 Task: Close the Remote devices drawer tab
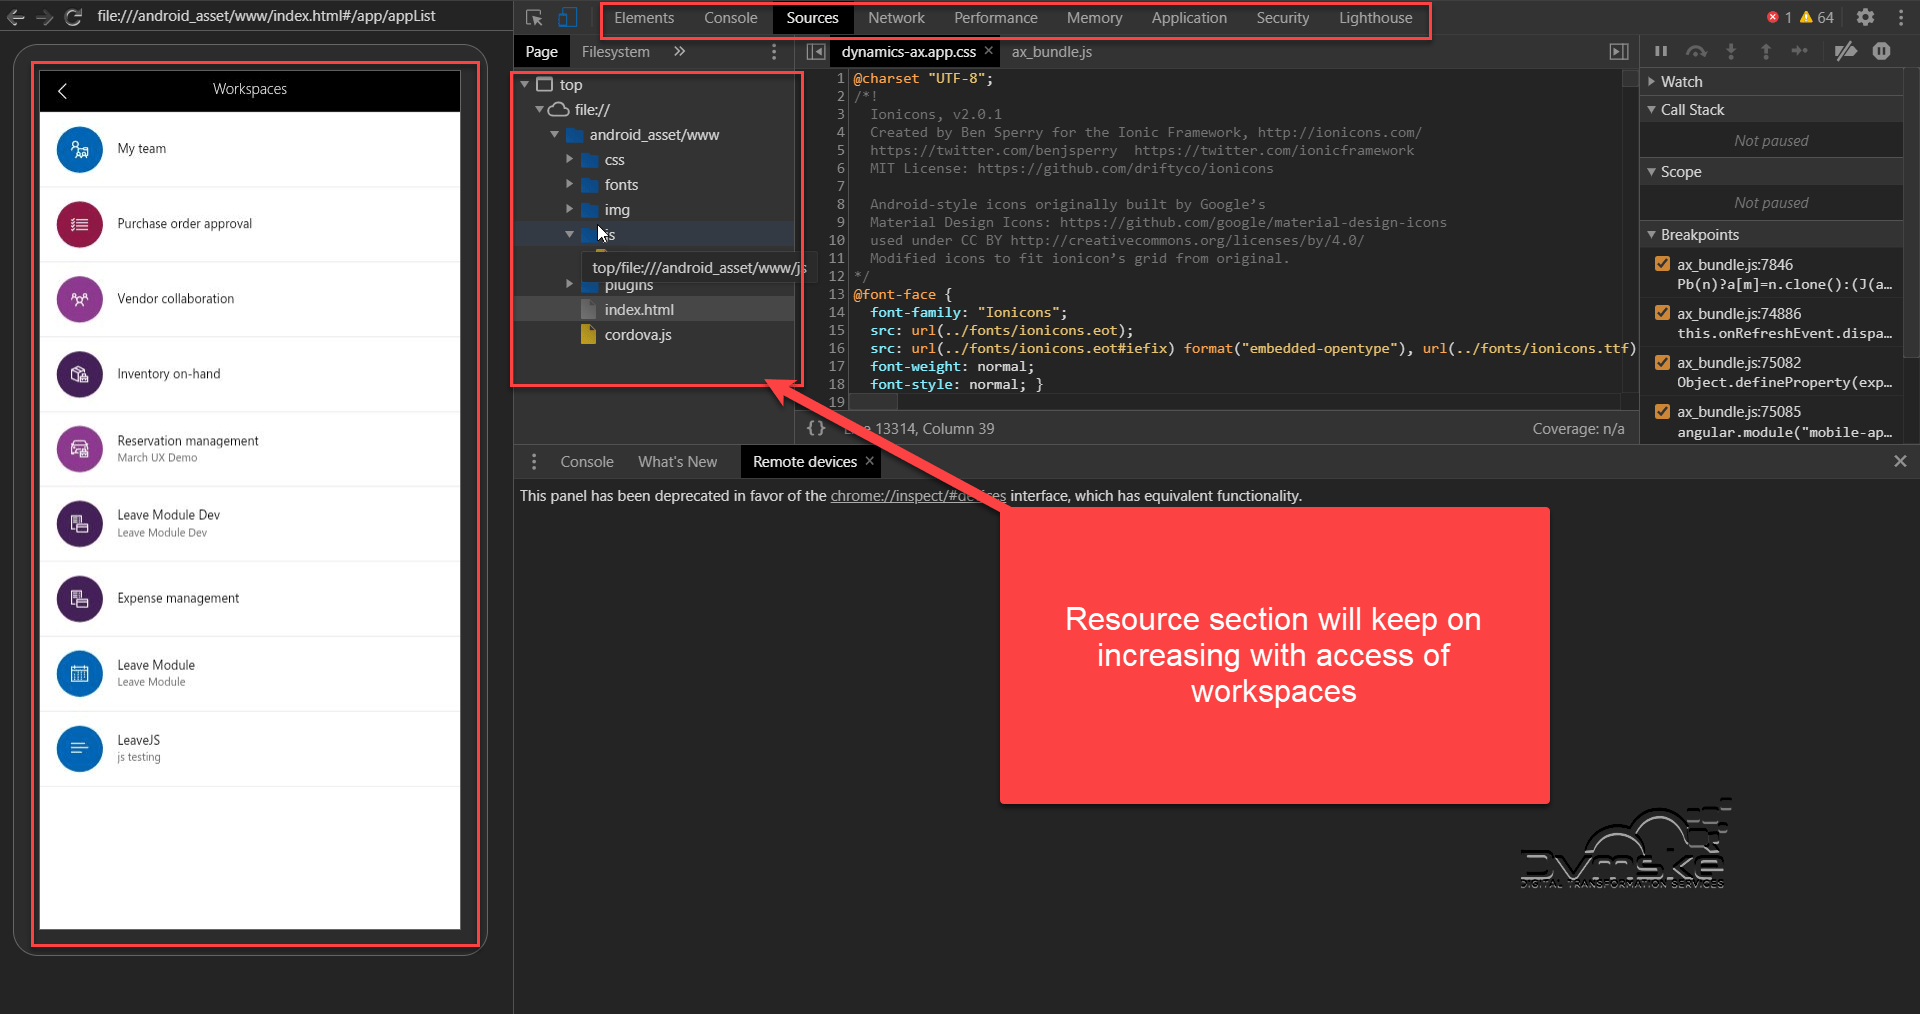tap(869, 461)
